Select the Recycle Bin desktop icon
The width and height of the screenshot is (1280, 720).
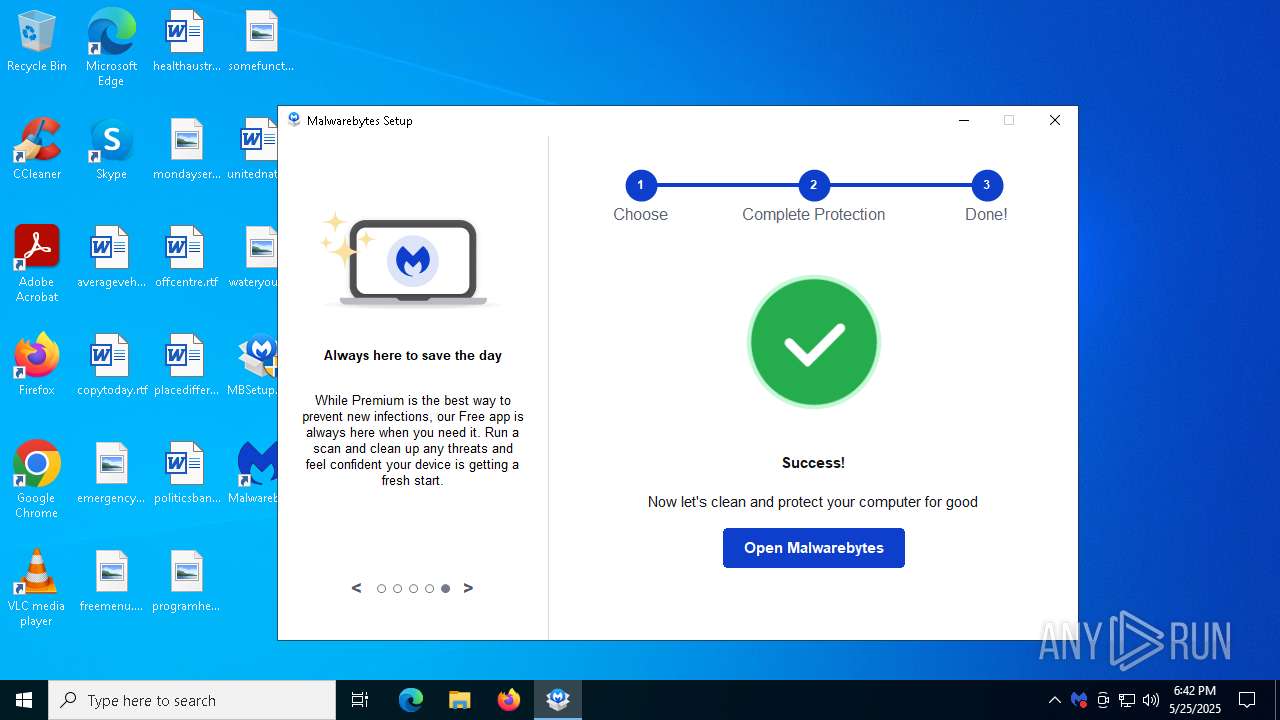pyautogui.click(x=37, y=42)
